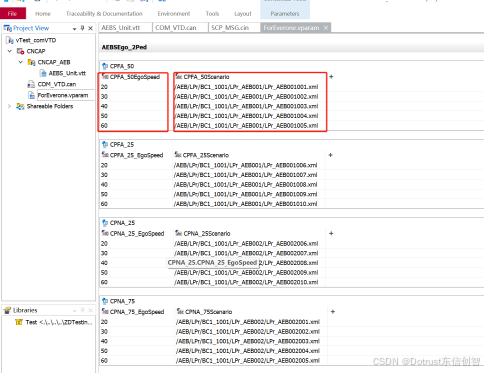The width and height of the screenshot is (484, 373).
Task: Select COM_VTD.can in project tree
Action: point(57,84)
